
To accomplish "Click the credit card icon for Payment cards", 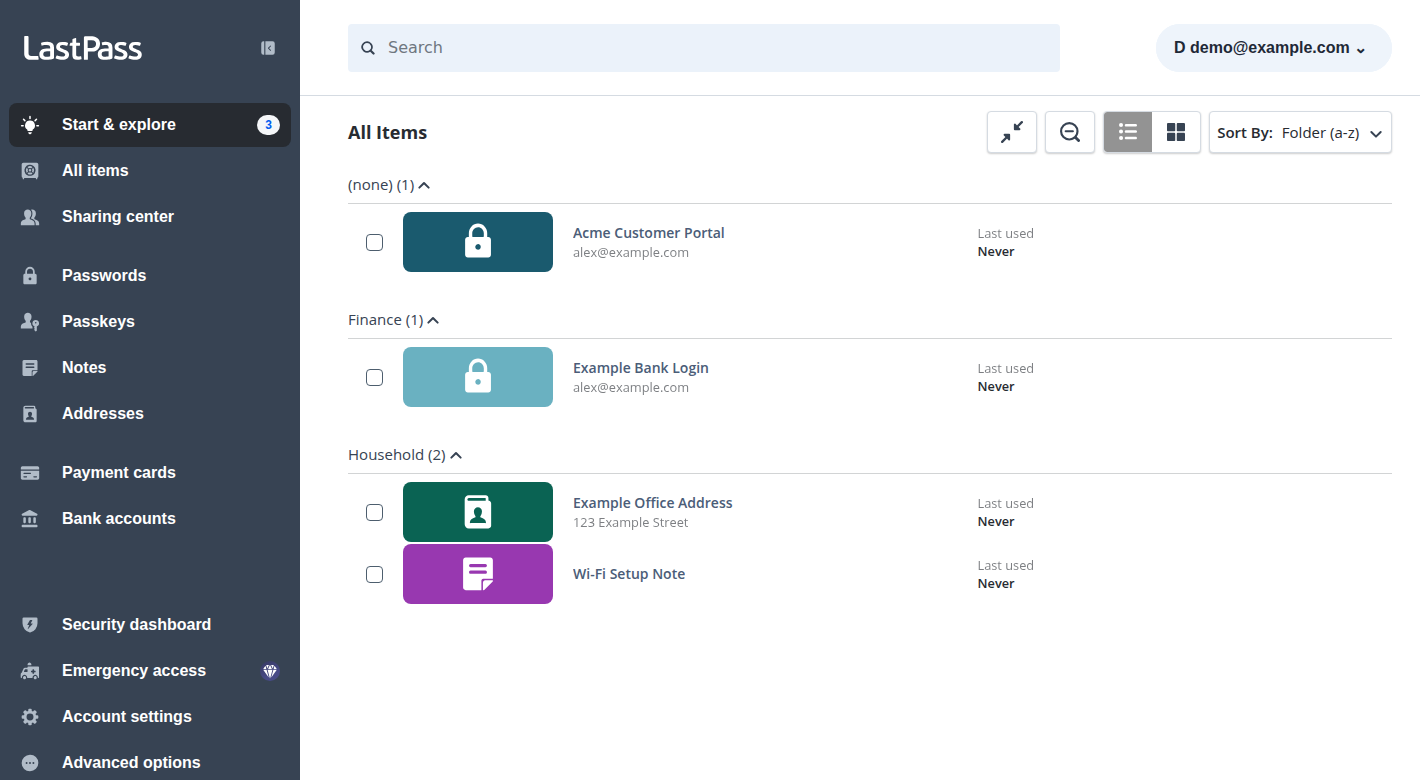I will click(x=30, y=473).
